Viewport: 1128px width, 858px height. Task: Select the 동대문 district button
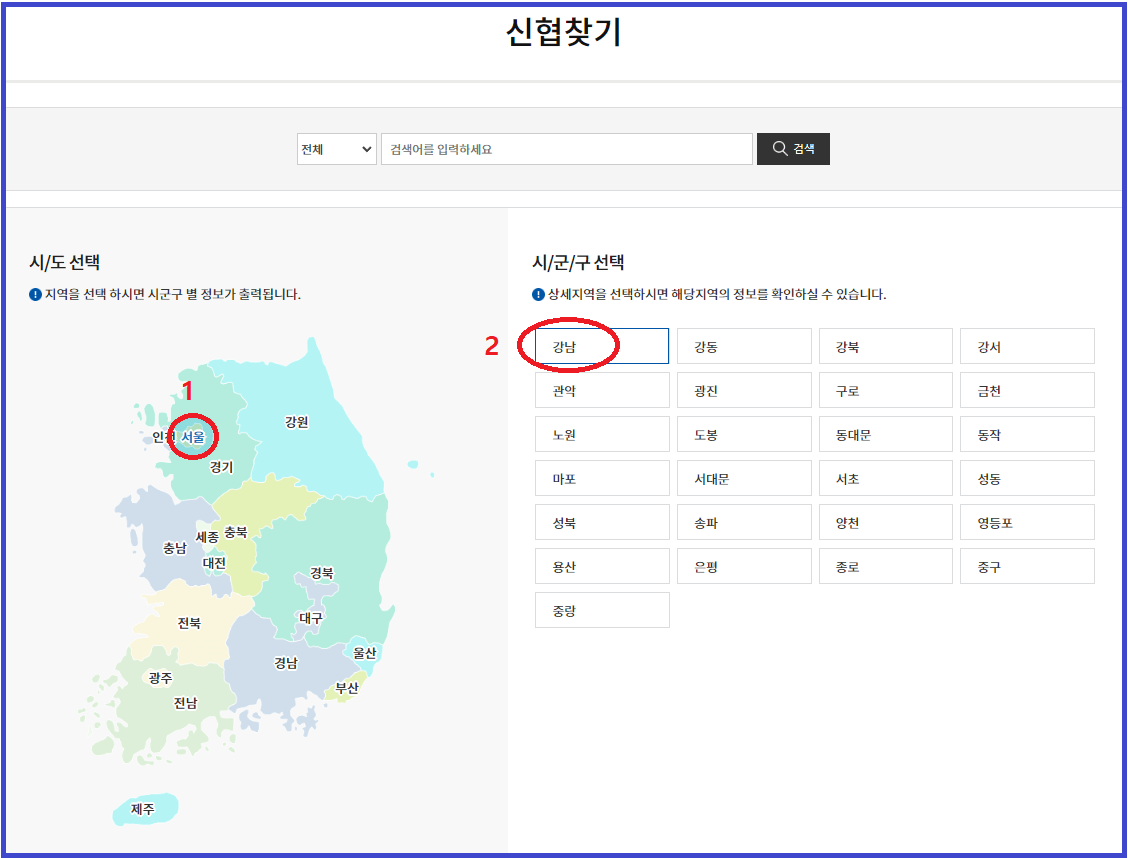click(885, 433)
